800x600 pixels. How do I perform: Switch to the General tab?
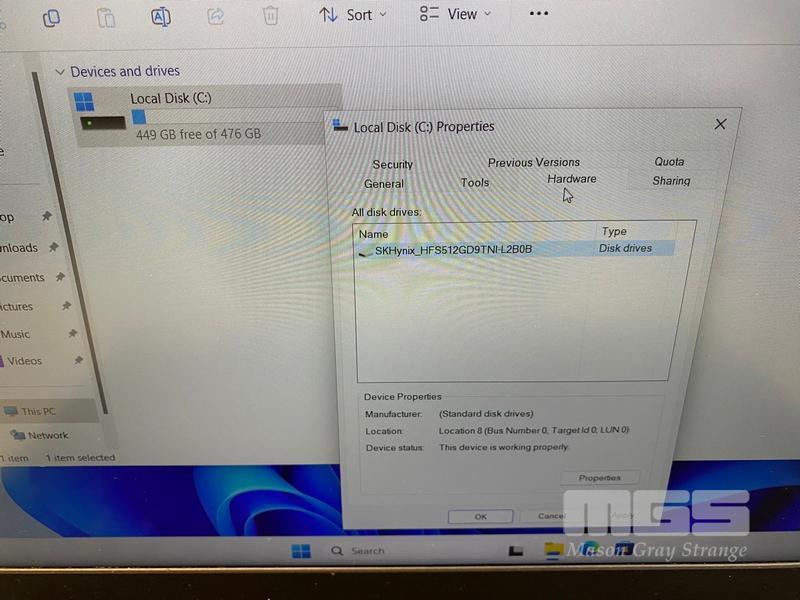coord(384,184)
